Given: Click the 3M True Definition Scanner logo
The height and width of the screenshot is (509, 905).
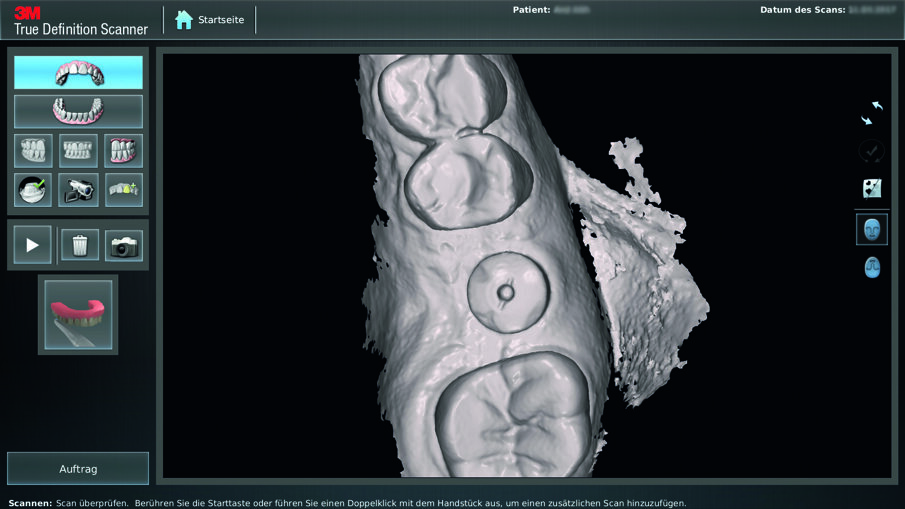Looking at the screenshot, I should point(81,21).
